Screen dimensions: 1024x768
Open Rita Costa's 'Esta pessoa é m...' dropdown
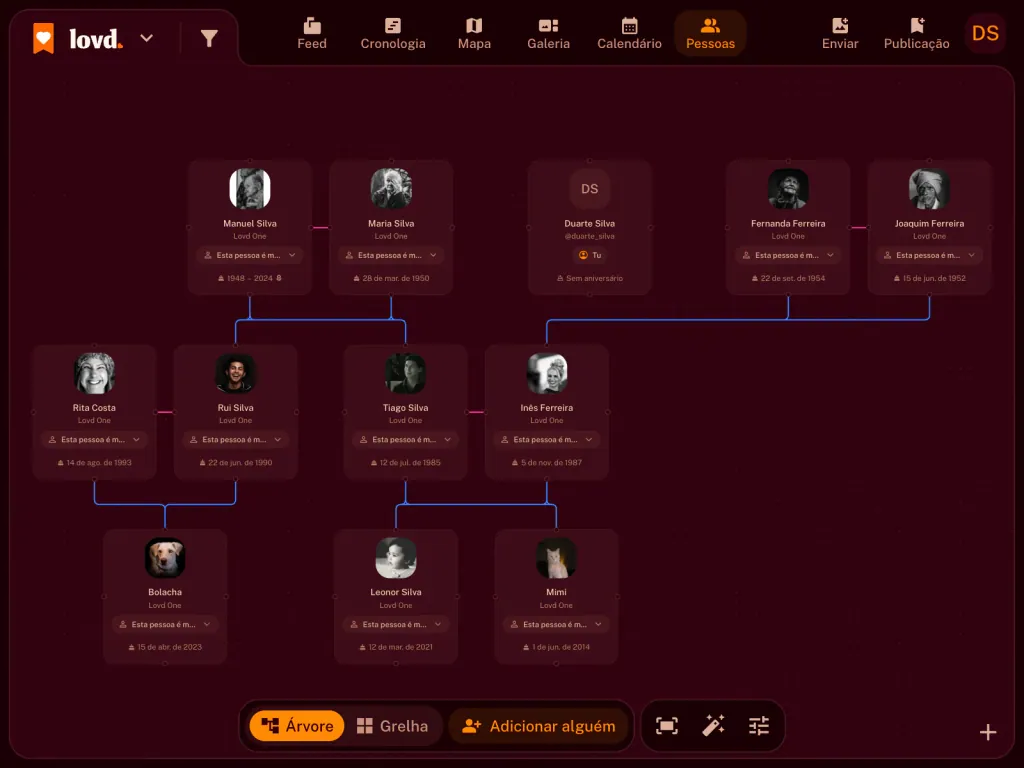click(x=94, y=440)
